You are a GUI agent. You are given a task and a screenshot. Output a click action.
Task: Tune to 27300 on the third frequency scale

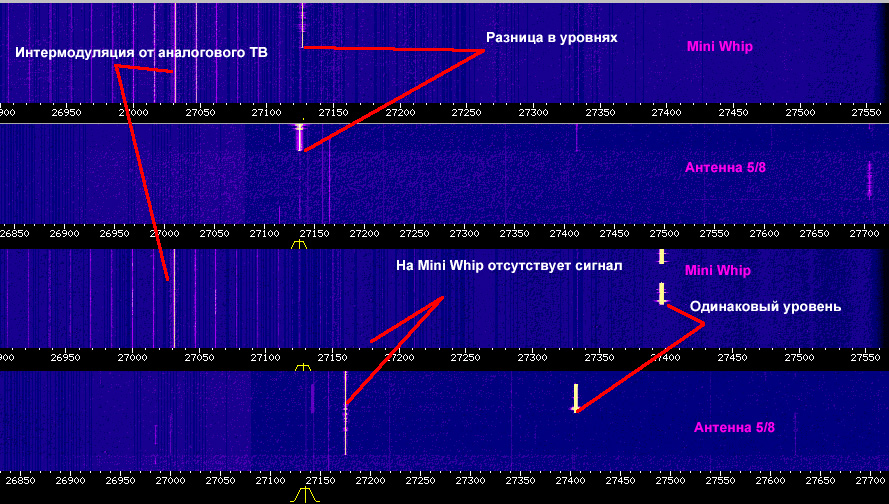(532, 357)
